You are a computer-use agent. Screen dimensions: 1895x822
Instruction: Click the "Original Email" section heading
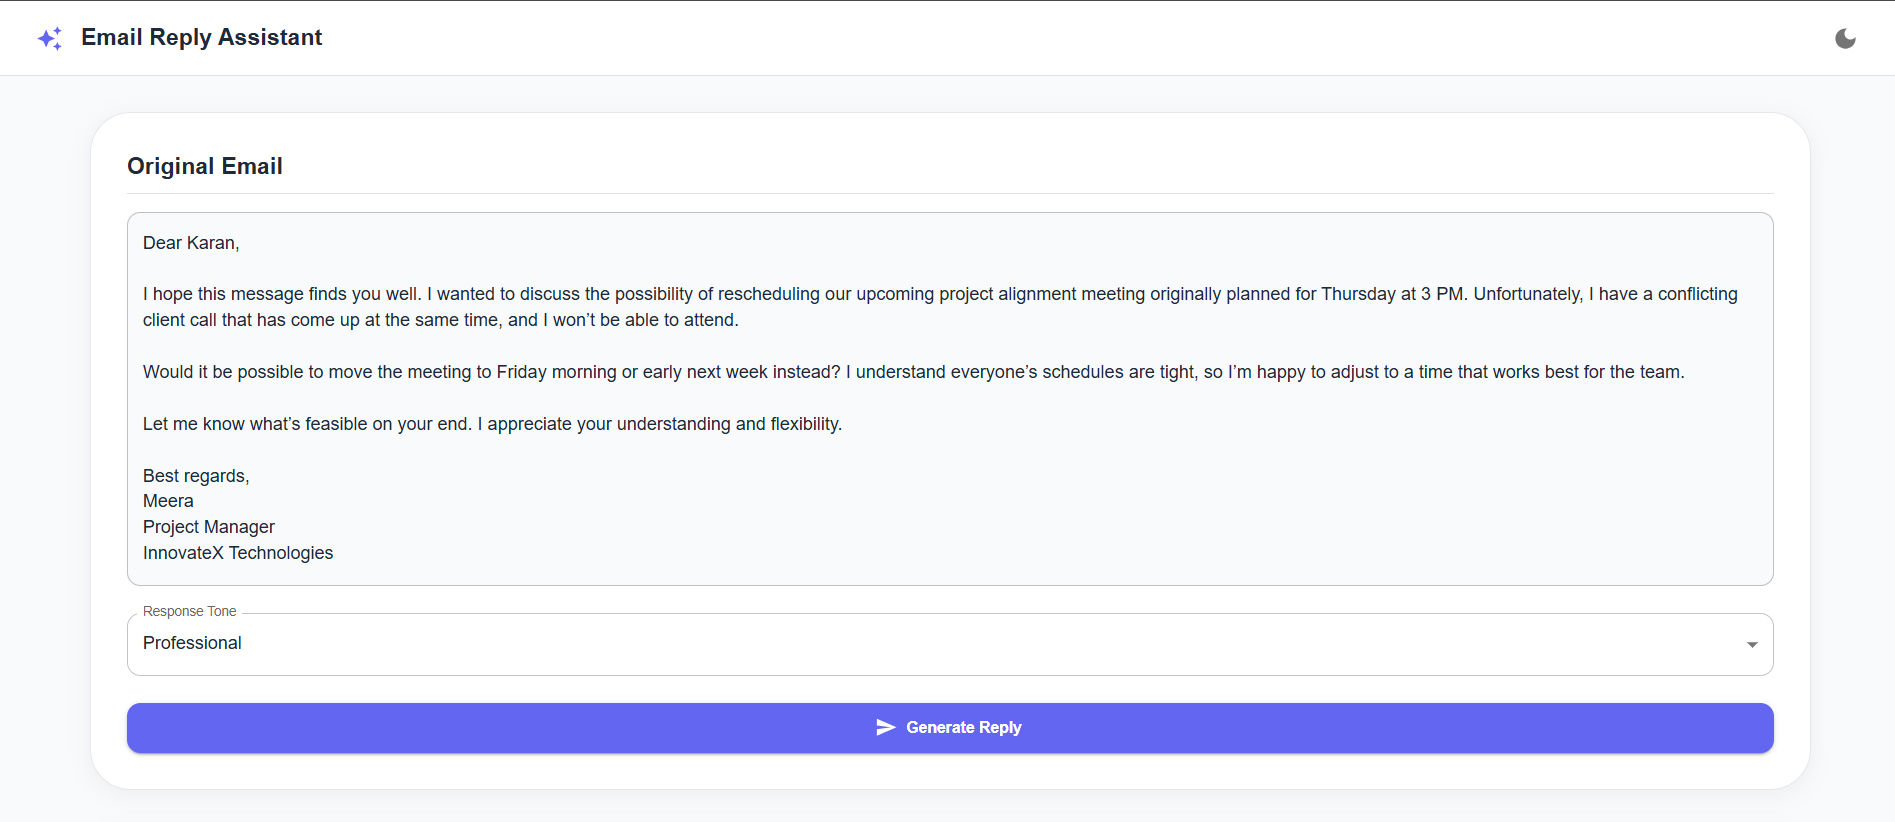pos(205,166)
